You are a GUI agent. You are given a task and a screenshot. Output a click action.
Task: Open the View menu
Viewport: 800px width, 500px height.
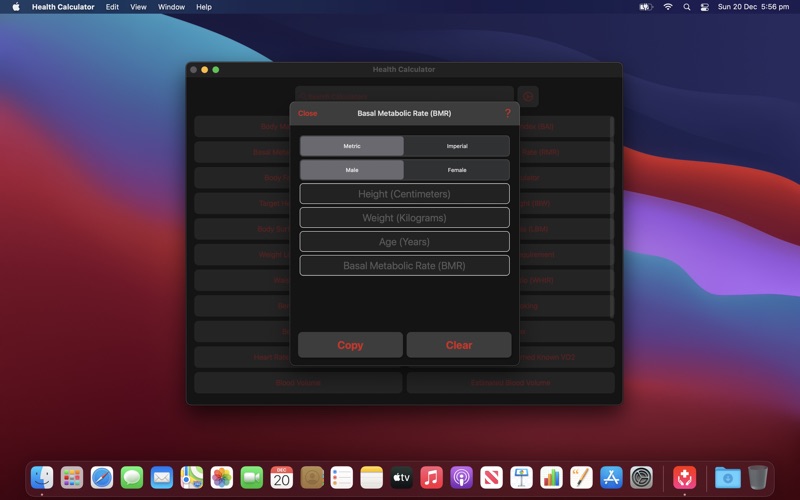coord(138,7)
